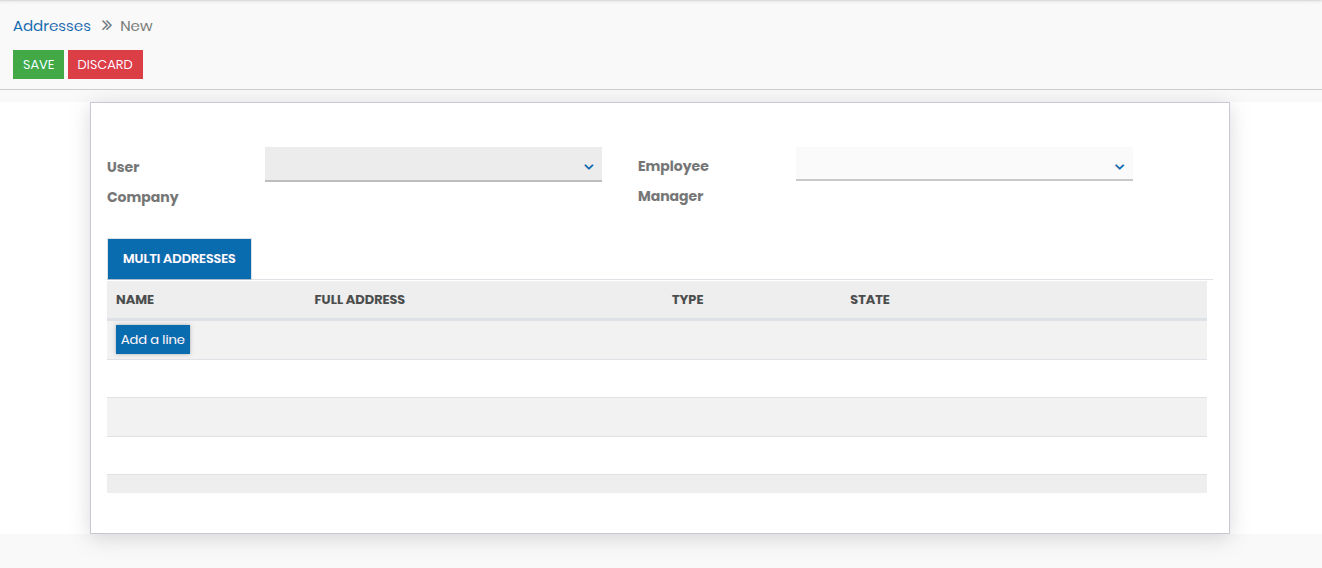Sort by the Full Address column header
Image resolution: width=1322 pixels, height=568 pixels.
(x=359, y=300)
